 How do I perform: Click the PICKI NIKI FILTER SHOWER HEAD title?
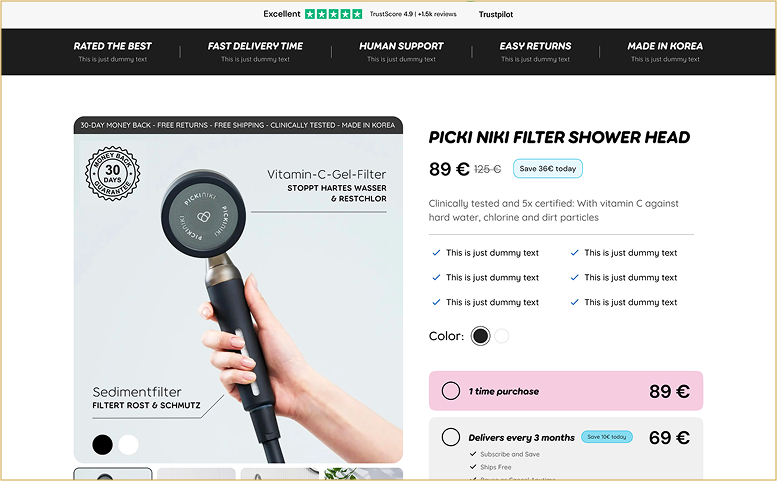point(559,137)
